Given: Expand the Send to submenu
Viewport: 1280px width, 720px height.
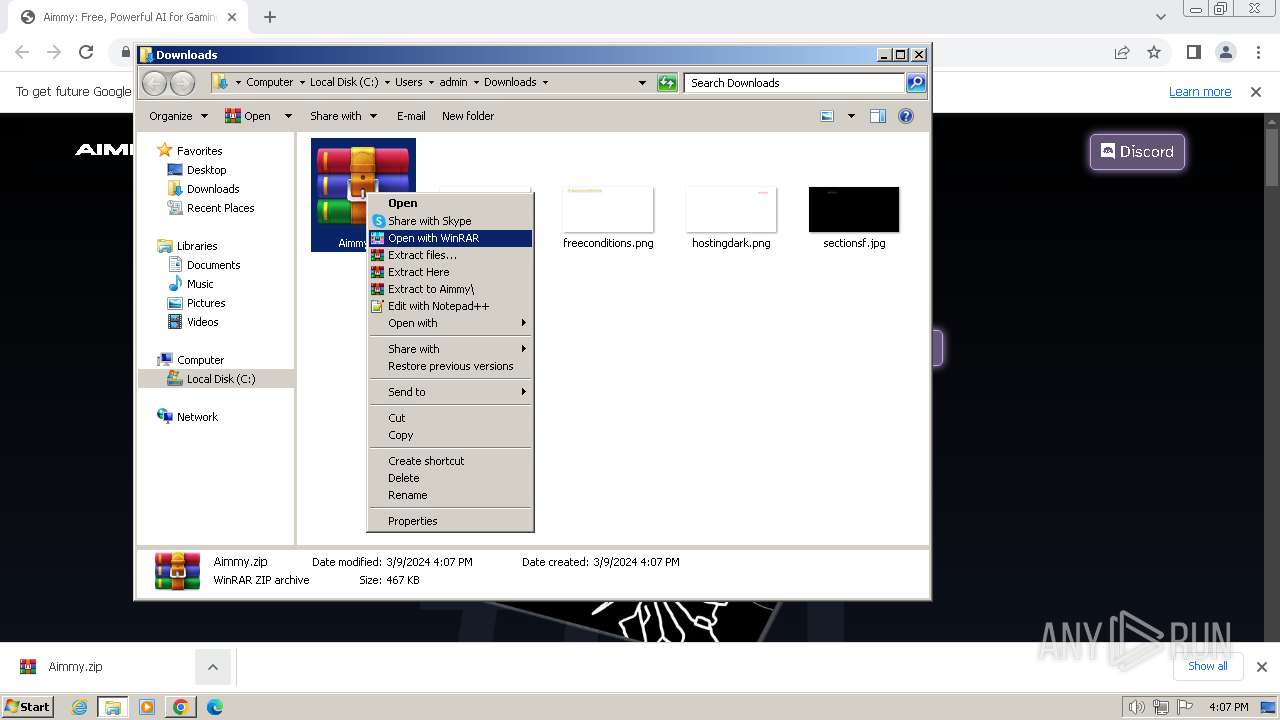Looking at the screenshot, I should (x=450, y=392).
